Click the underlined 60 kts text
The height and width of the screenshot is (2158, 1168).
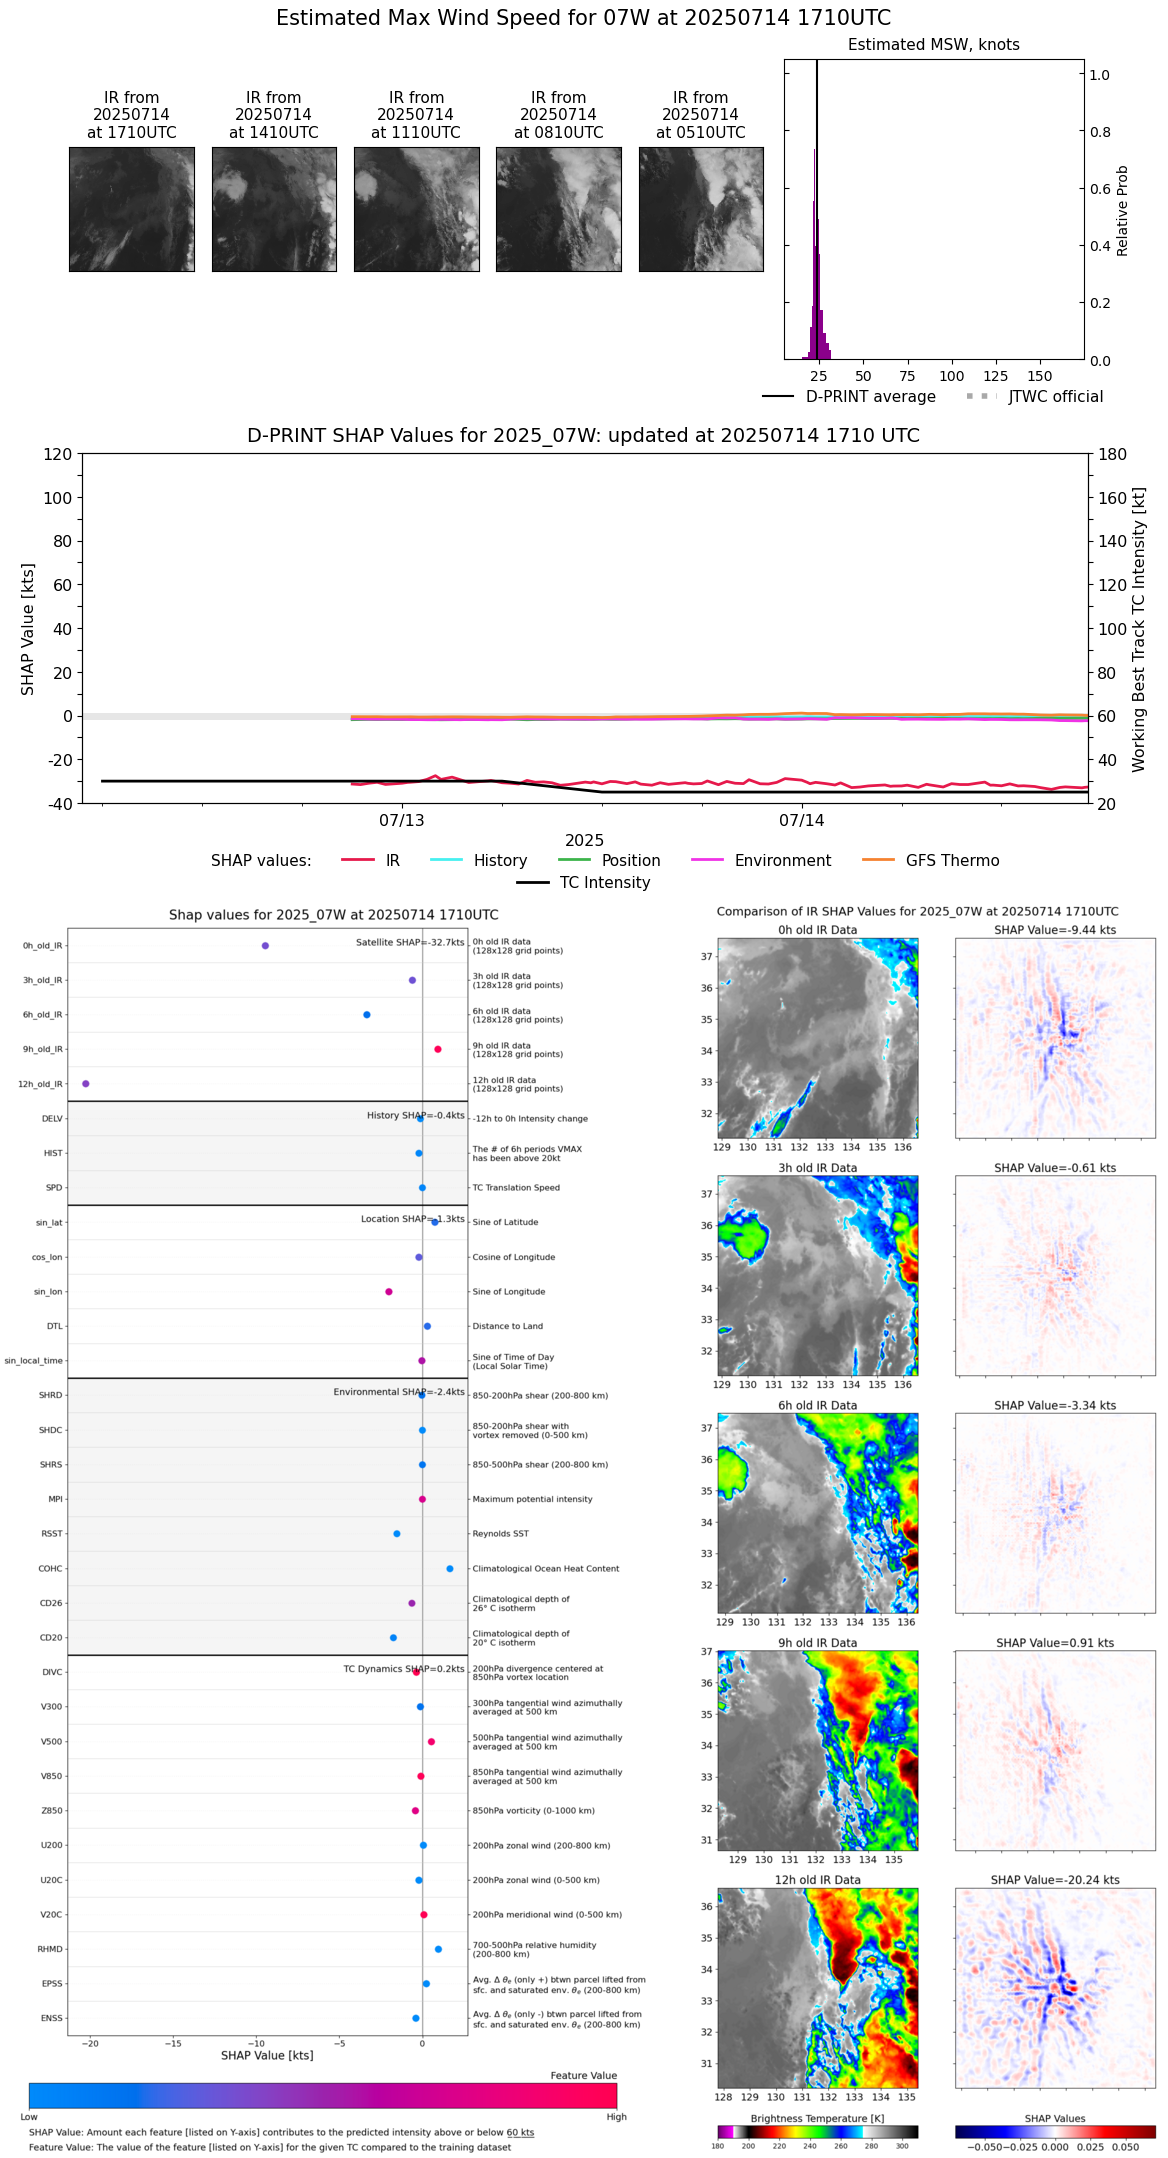520,2132
